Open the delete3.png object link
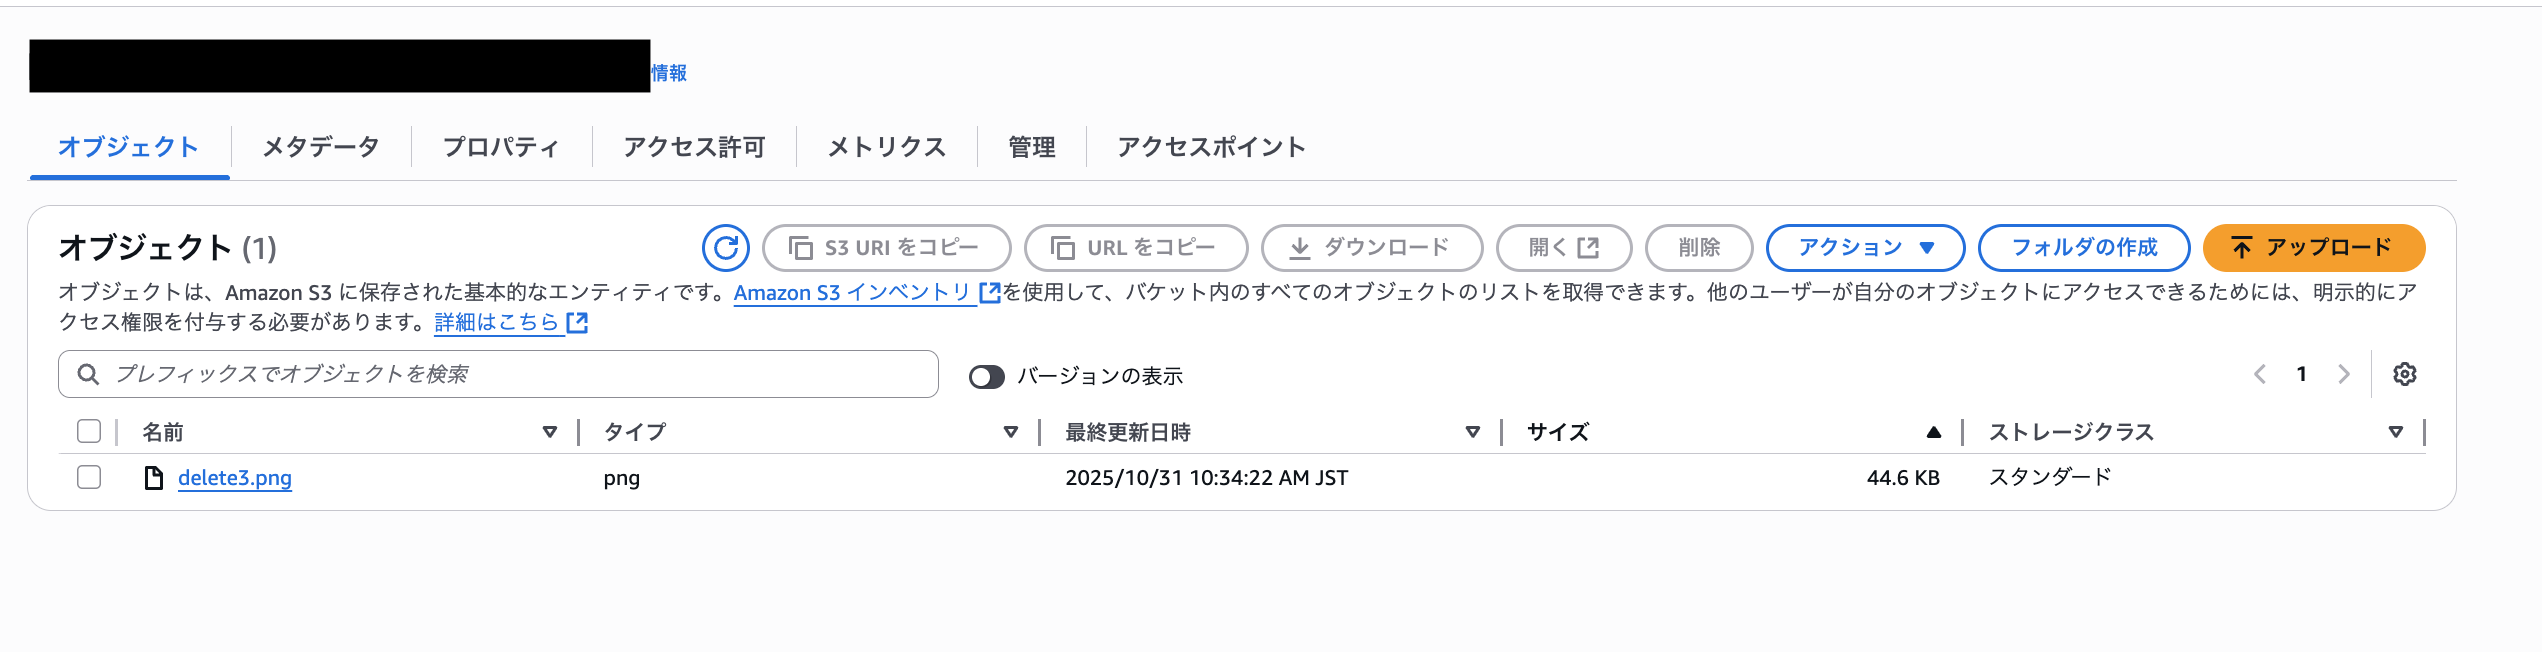The height and width of the screenshot is (652, 2542). 235,478
